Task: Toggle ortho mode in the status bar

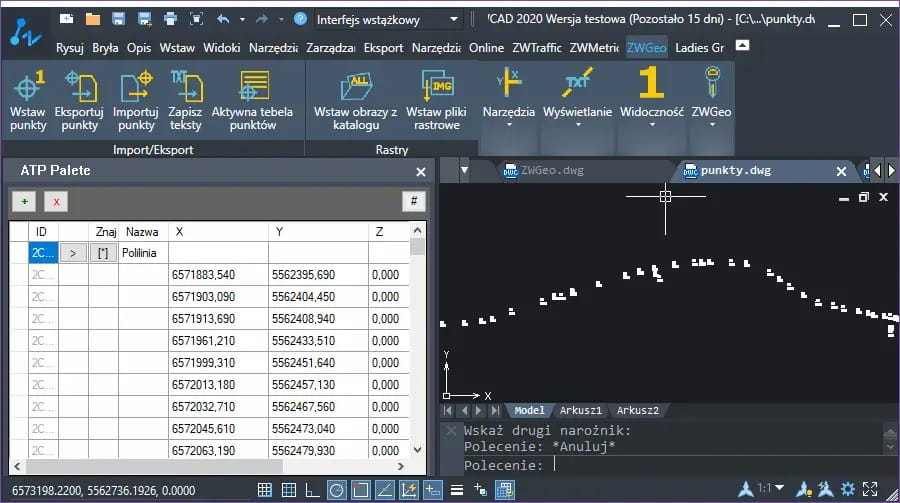Action: [312, 489]
